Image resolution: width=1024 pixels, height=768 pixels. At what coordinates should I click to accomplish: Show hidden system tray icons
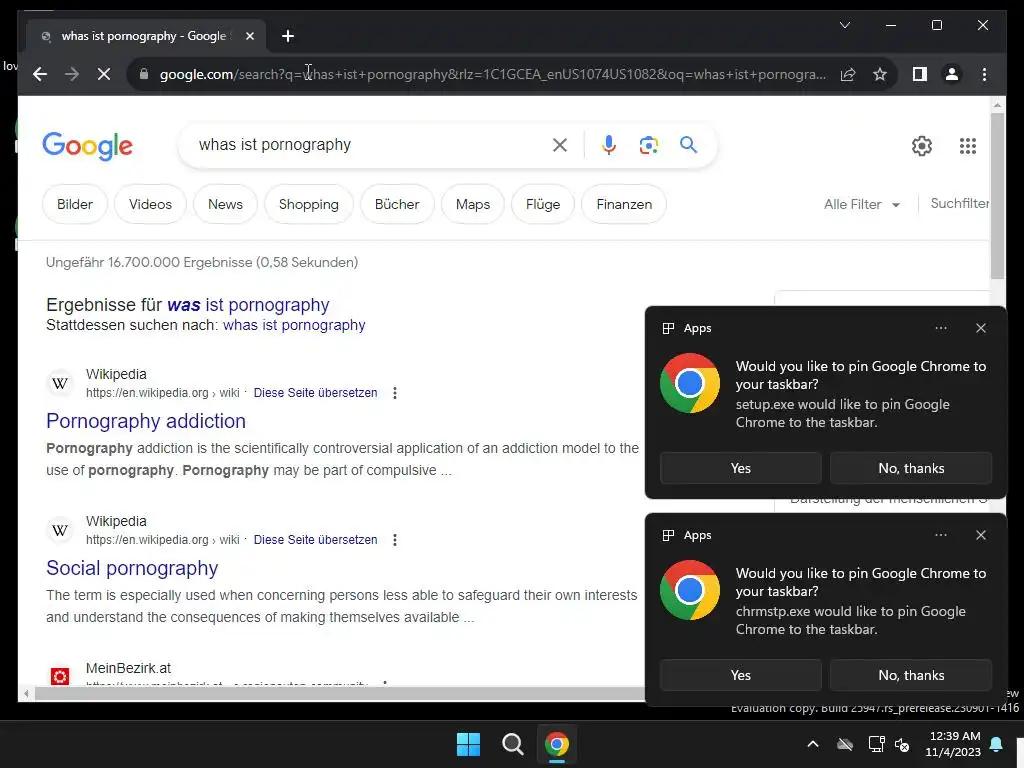tap(812, 744)
